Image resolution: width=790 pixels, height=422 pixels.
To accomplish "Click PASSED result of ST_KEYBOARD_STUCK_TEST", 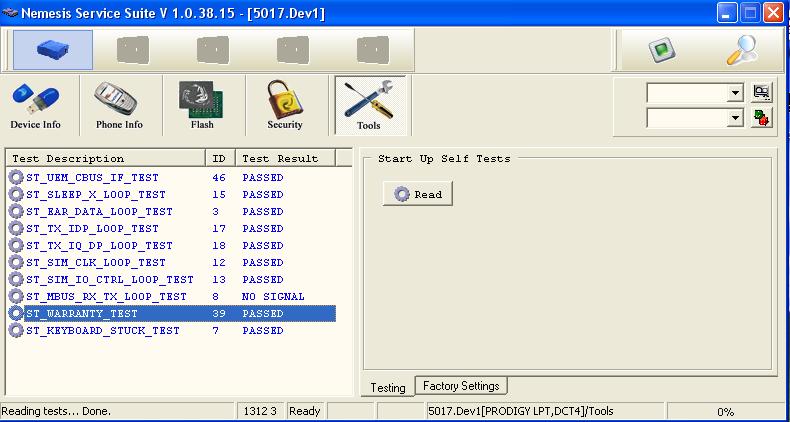I will (x=262, y=331).
